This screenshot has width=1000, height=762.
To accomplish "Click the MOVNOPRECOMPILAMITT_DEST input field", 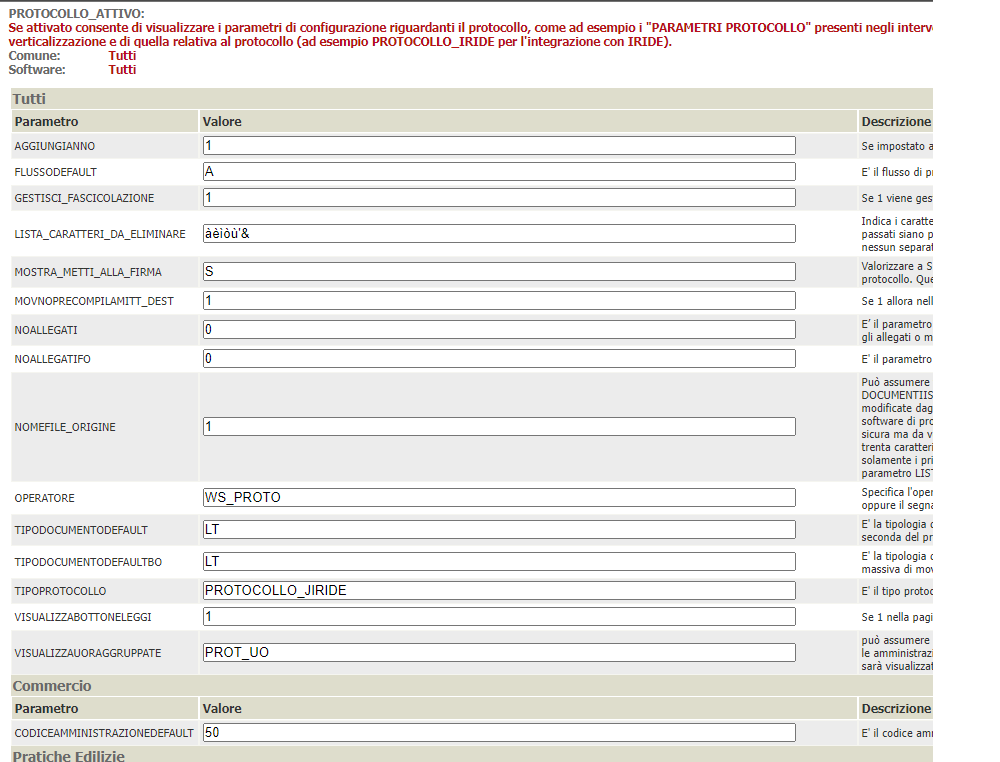I will (x=498, y=301).
